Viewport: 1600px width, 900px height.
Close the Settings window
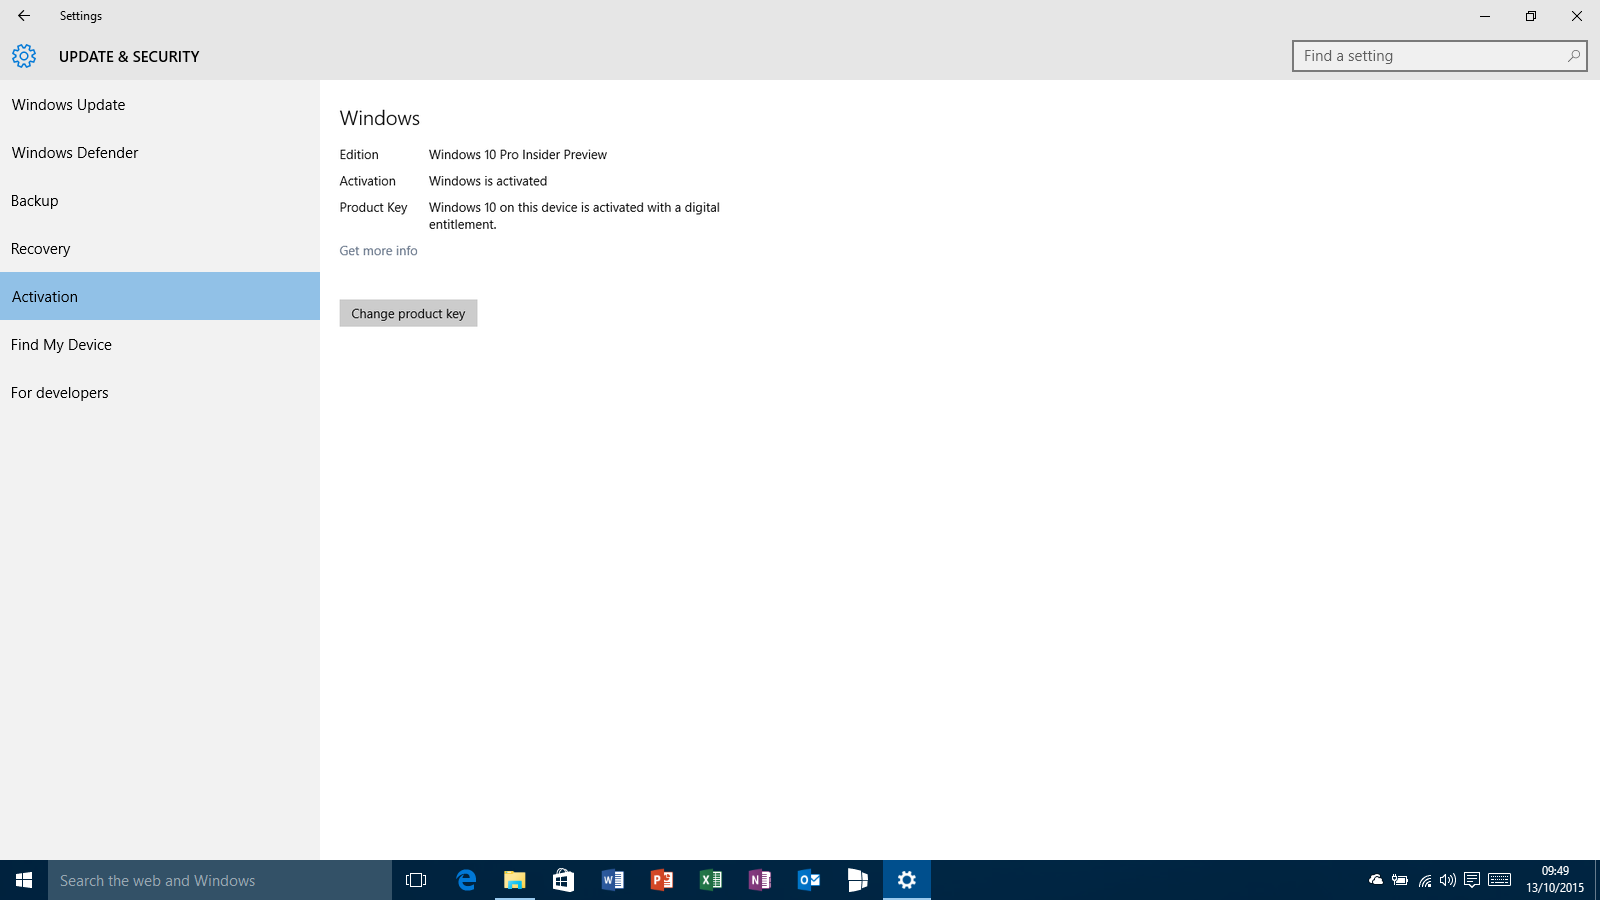[x=1577, y=16]
